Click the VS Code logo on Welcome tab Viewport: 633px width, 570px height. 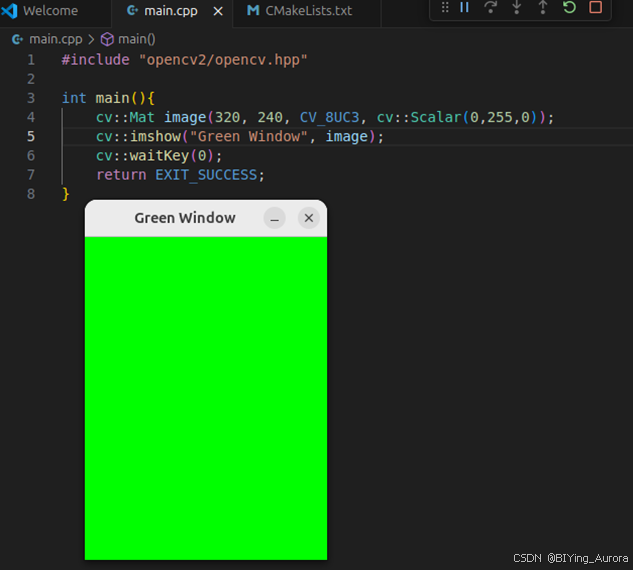coord(9,11)
